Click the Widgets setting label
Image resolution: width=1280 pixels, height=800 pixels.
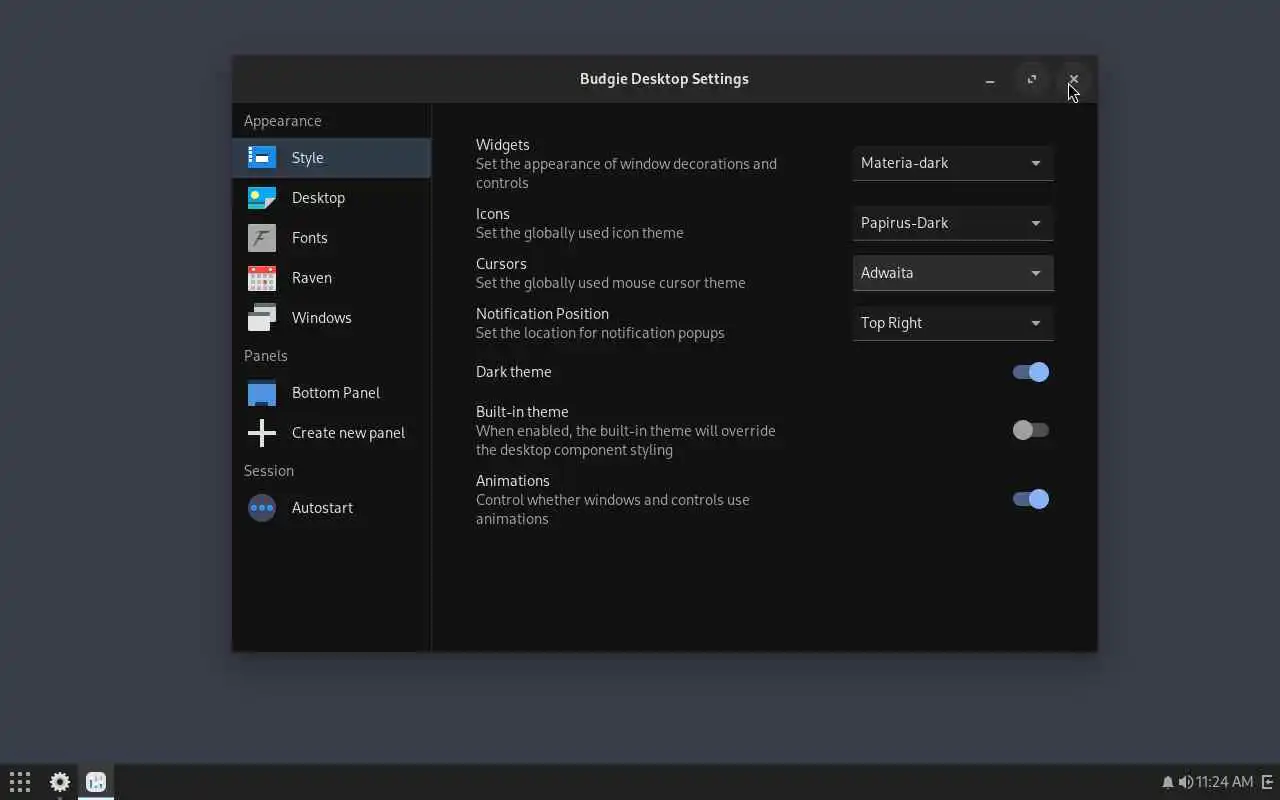pyautogui.click(x=503, y=145)
